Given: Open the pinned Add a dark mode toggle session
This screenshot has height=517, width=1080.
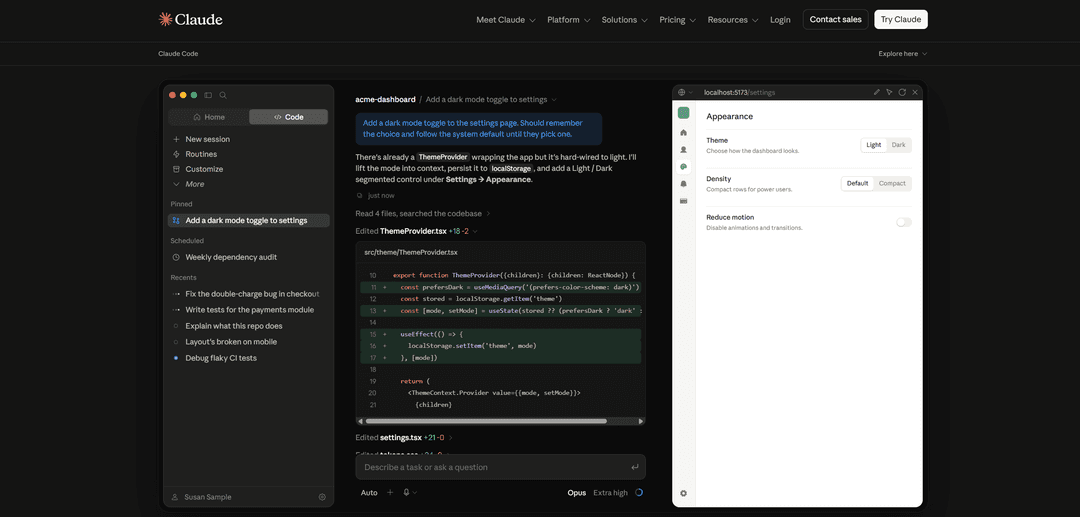Looking at the screenshot, I should (x=249, y=220).
